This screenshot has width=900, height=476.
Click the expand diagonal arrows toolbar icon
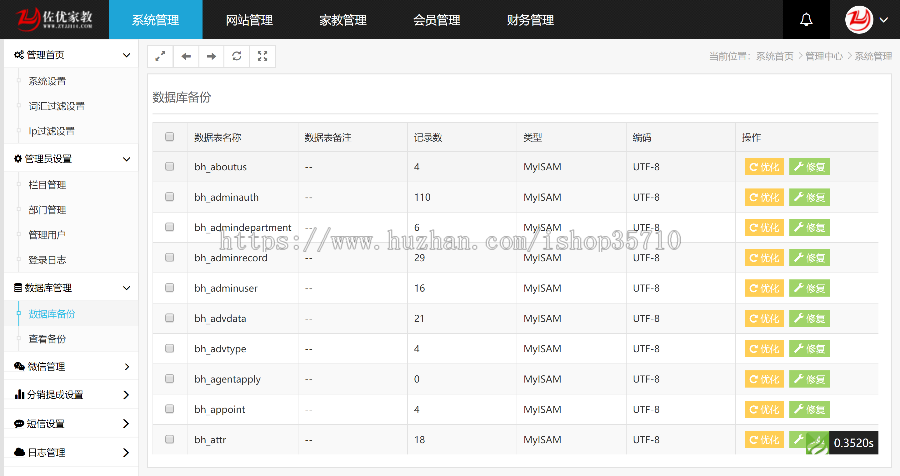[160, 56]
